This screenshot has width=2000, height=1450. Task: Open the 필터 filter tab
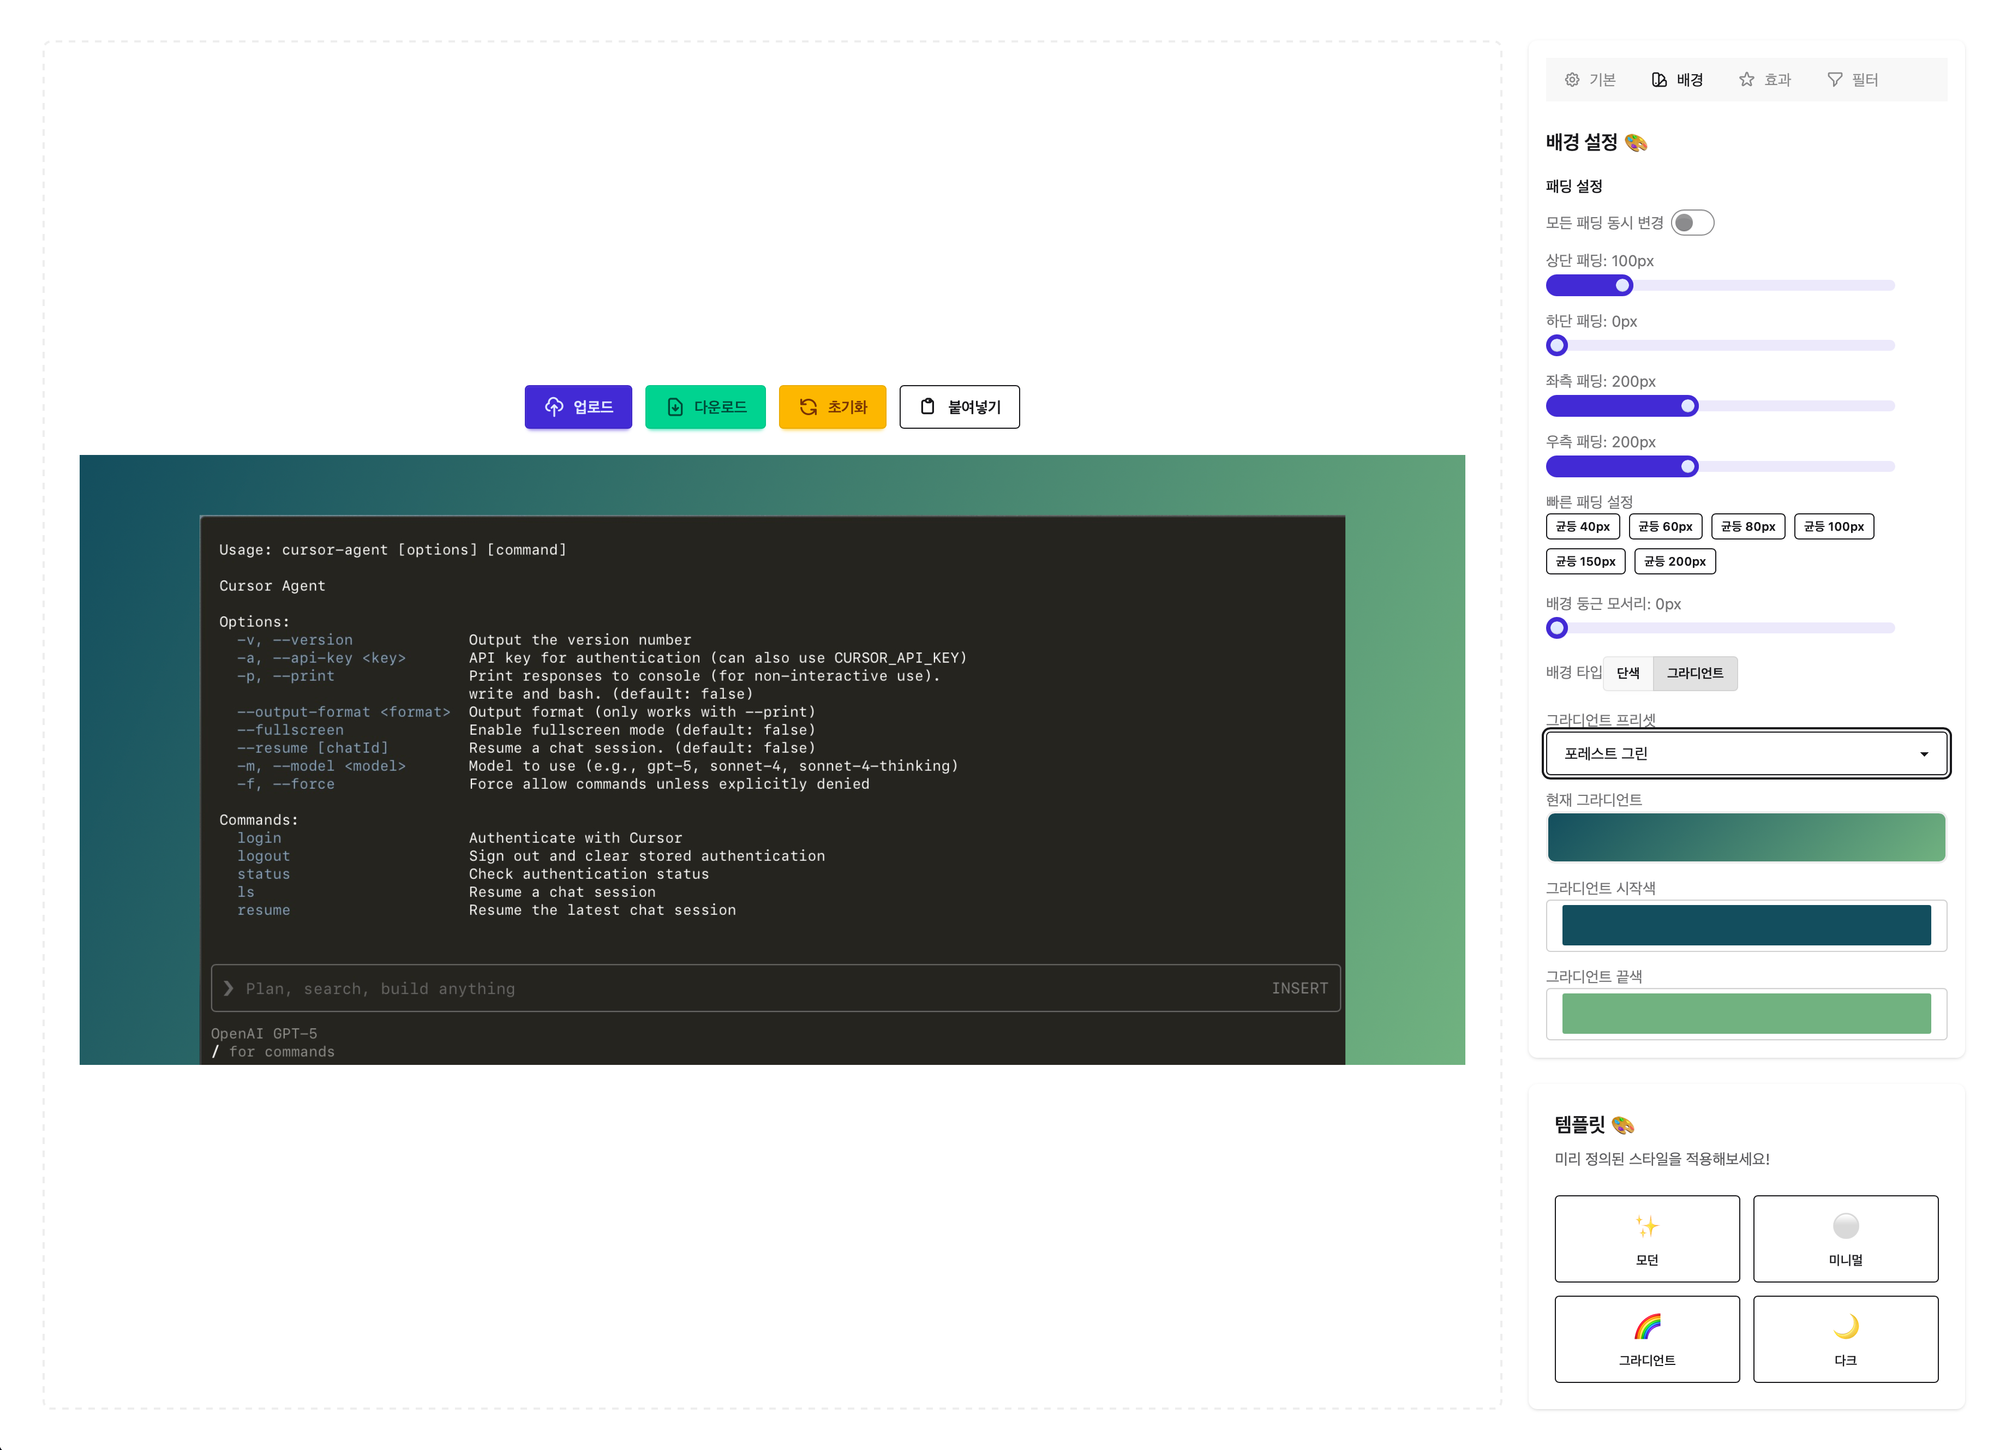[x=1853, y=80]
